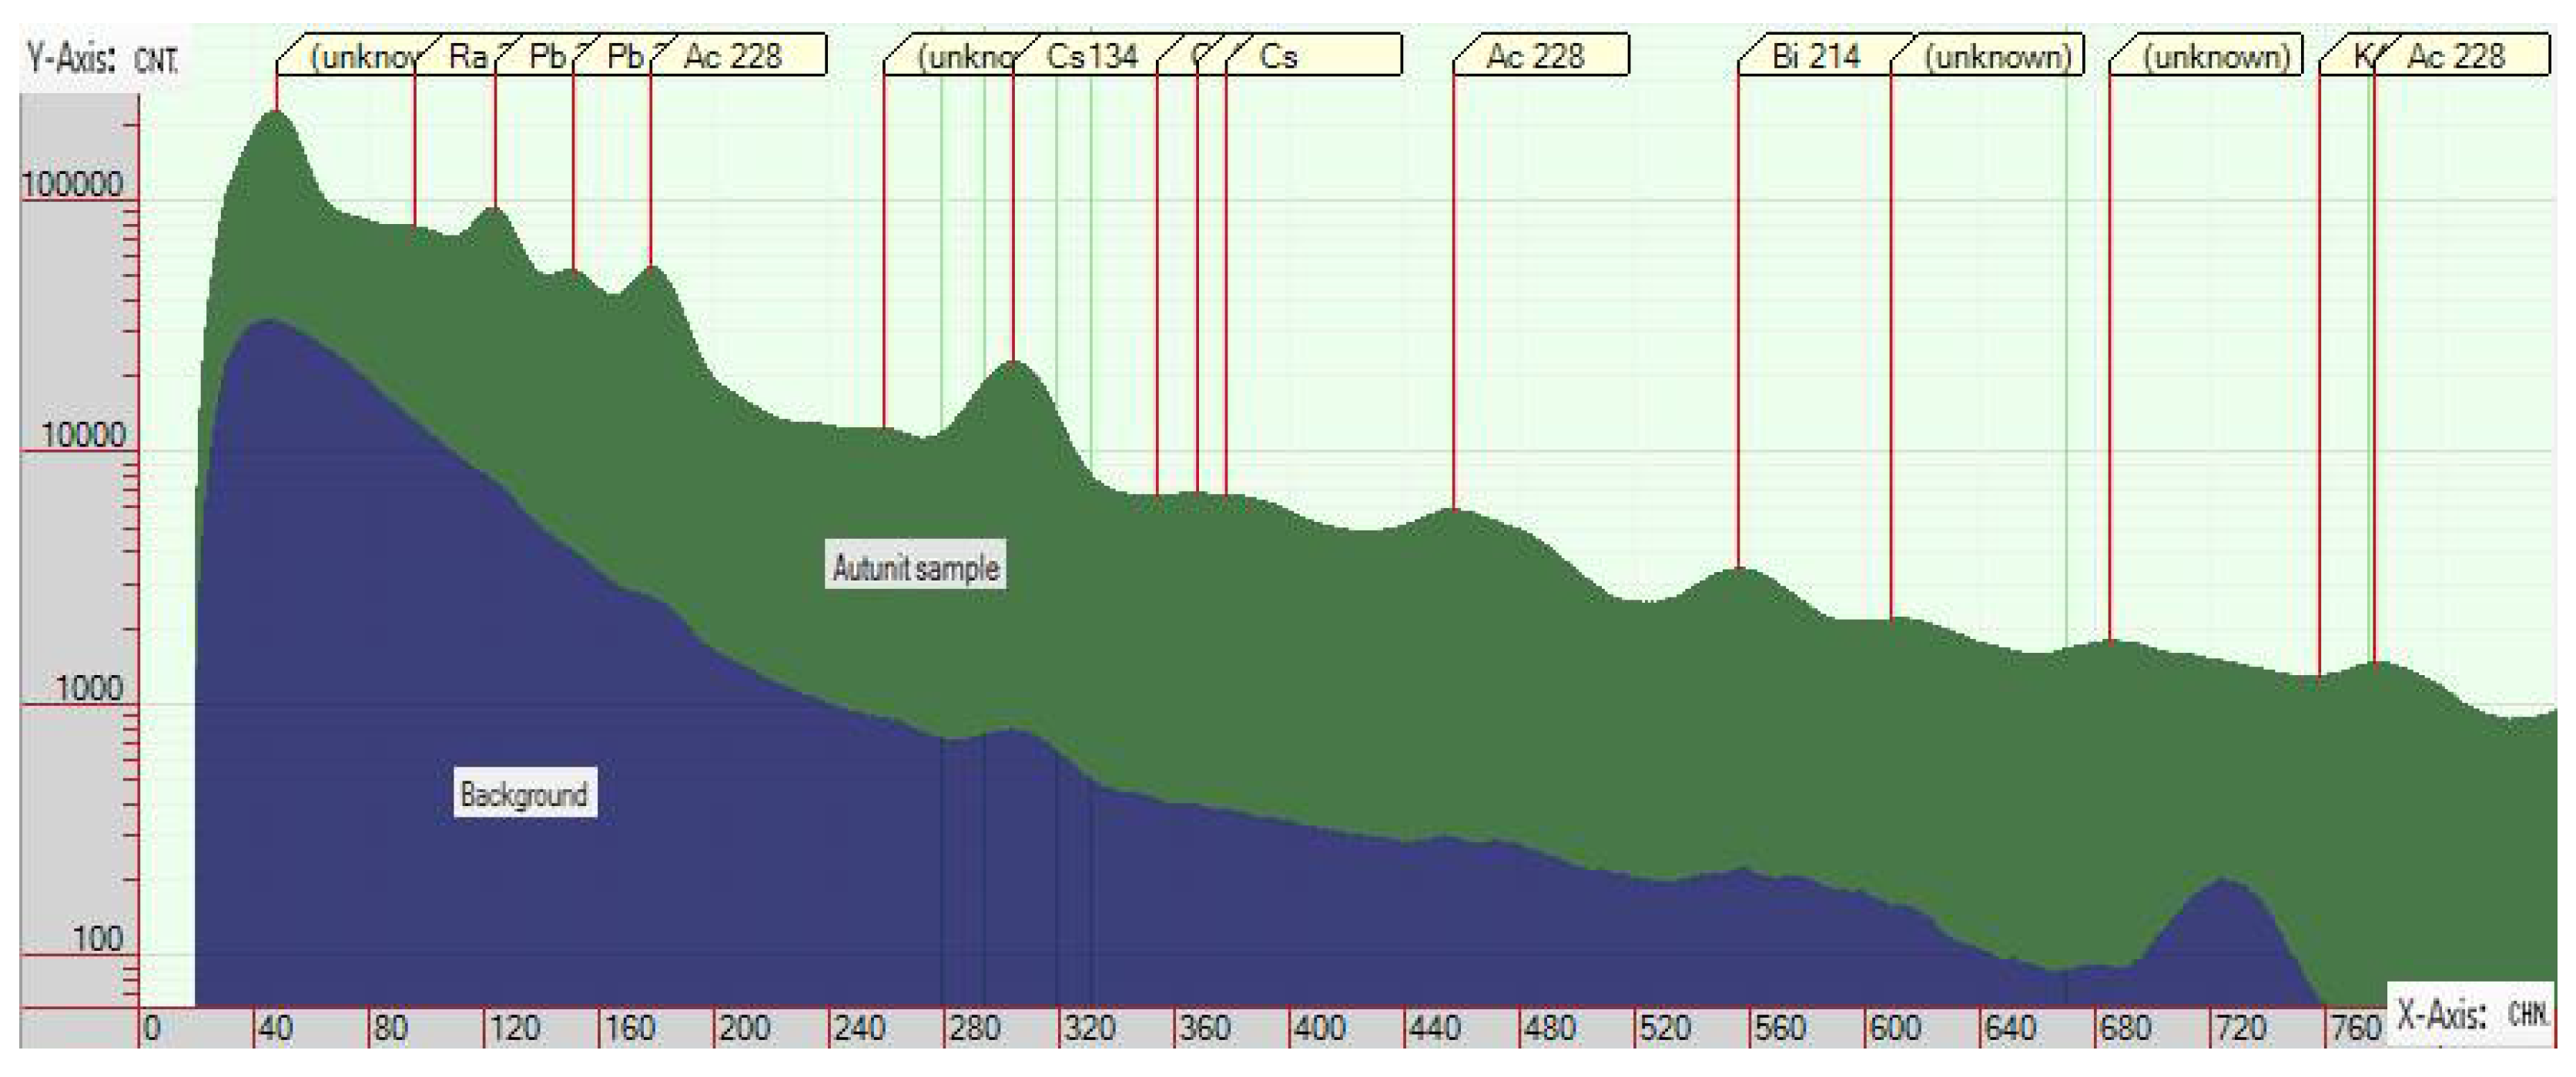Image resolution: width=2576 pixels, height=1077 pixels.
Task: Click the 0 tick on the channel axis
Action: tap(151, 1027)
